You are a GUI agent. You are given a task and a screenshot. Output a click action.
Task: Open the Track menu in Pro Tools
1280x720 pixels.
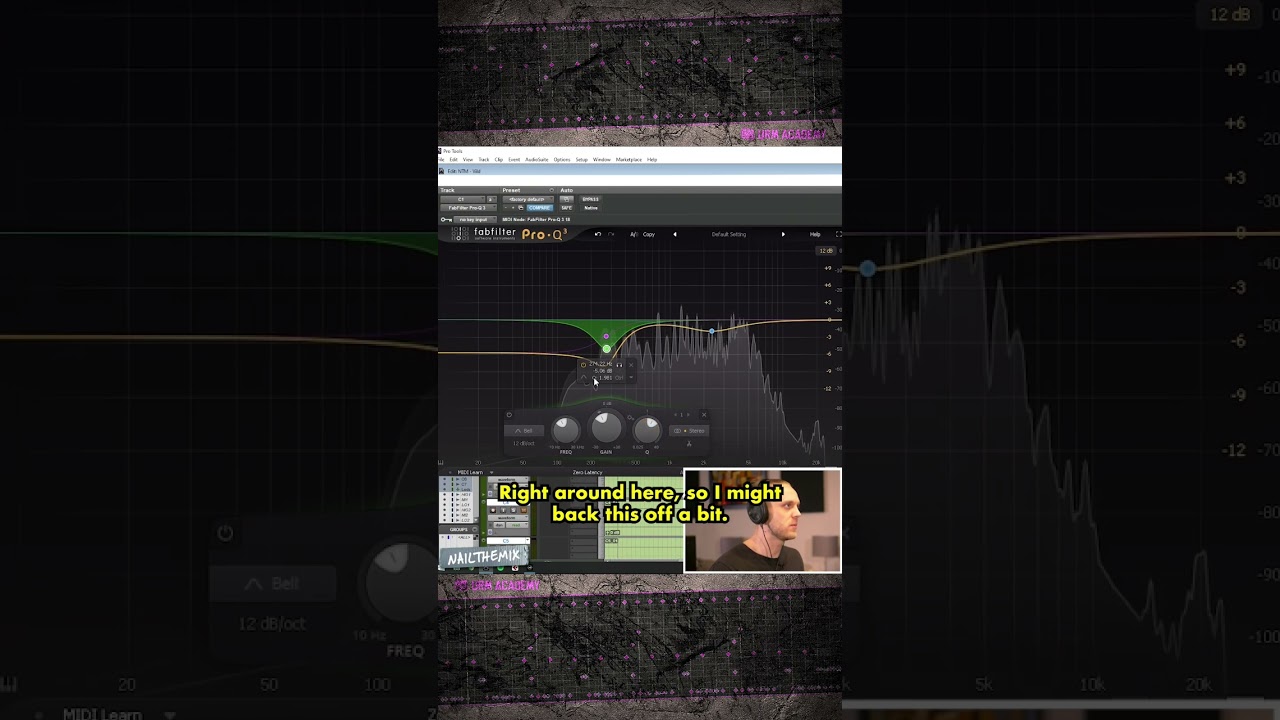pyautogui.click(x=484, y=160)
